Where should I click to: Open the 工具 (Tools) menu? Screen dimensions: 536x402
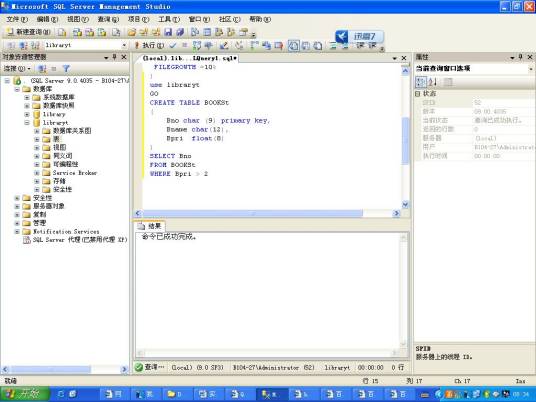169,19
